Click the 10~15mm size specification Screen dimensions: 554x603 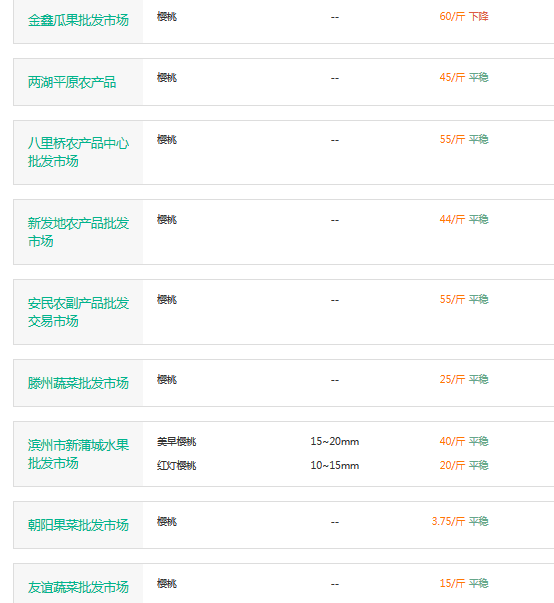[335, 465]
